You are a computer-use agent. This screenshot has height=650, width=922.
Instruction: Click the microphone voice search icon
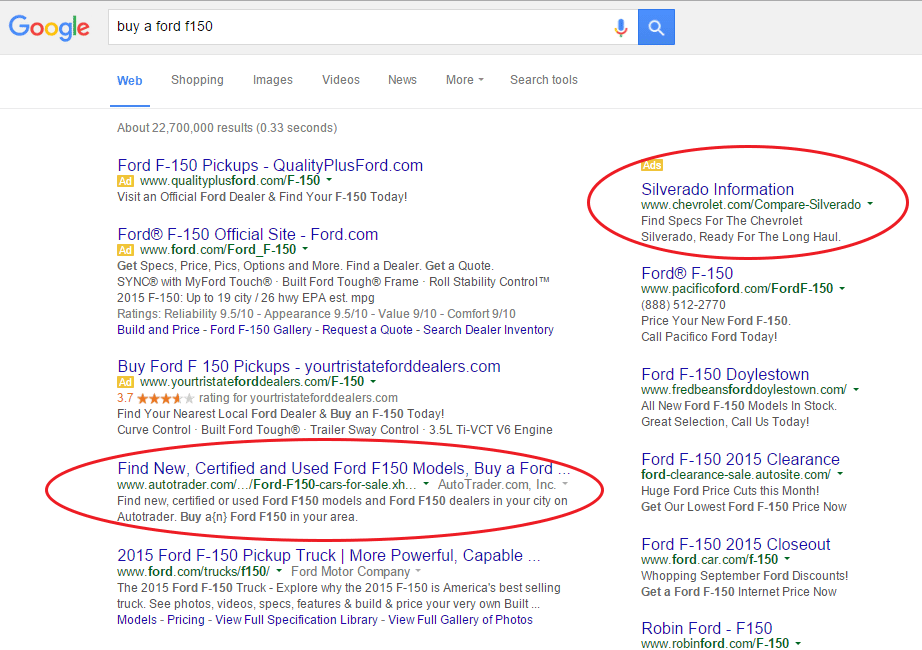click(x=620, y=27)
